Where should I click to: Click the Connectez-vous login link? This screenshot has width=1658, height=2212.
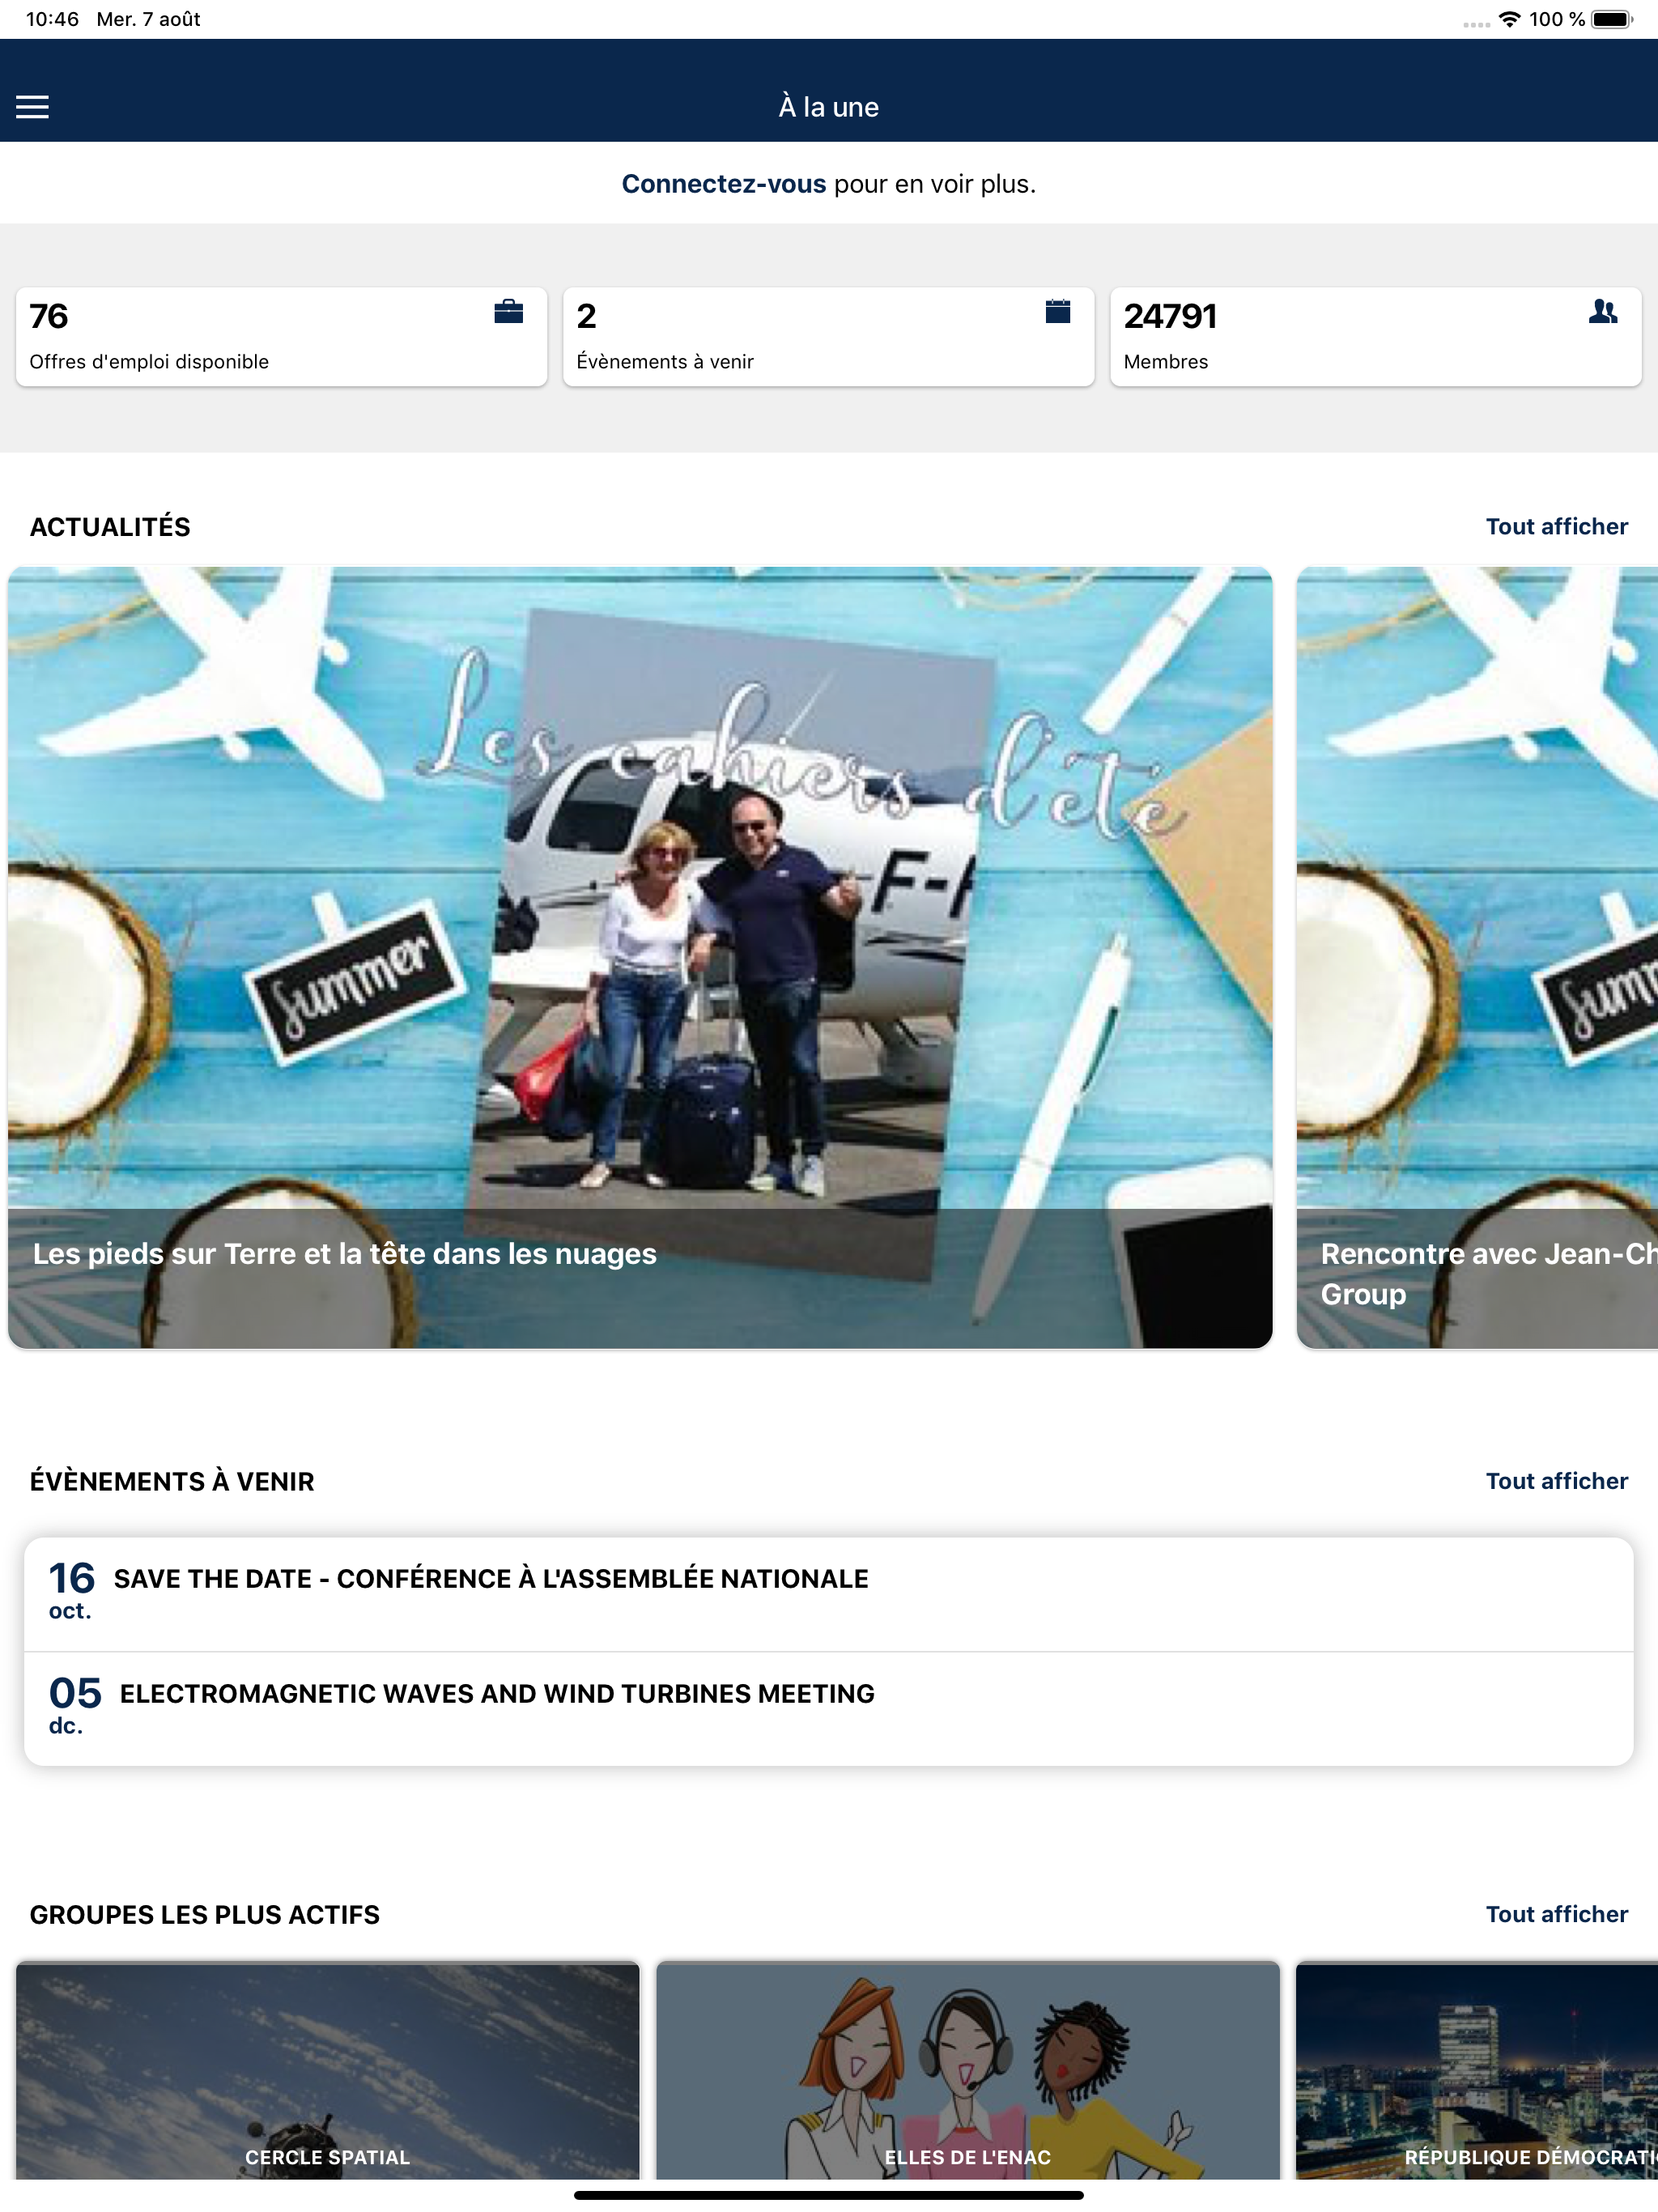(x=723, y=184)
